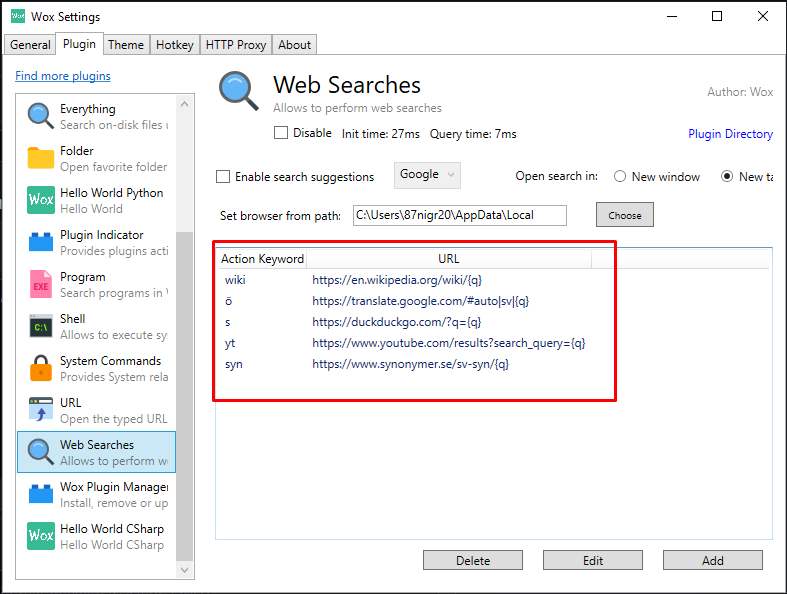787x594 pixels.
Task: Click the Hello World Python Wox icon
Action: click(41, 200)
